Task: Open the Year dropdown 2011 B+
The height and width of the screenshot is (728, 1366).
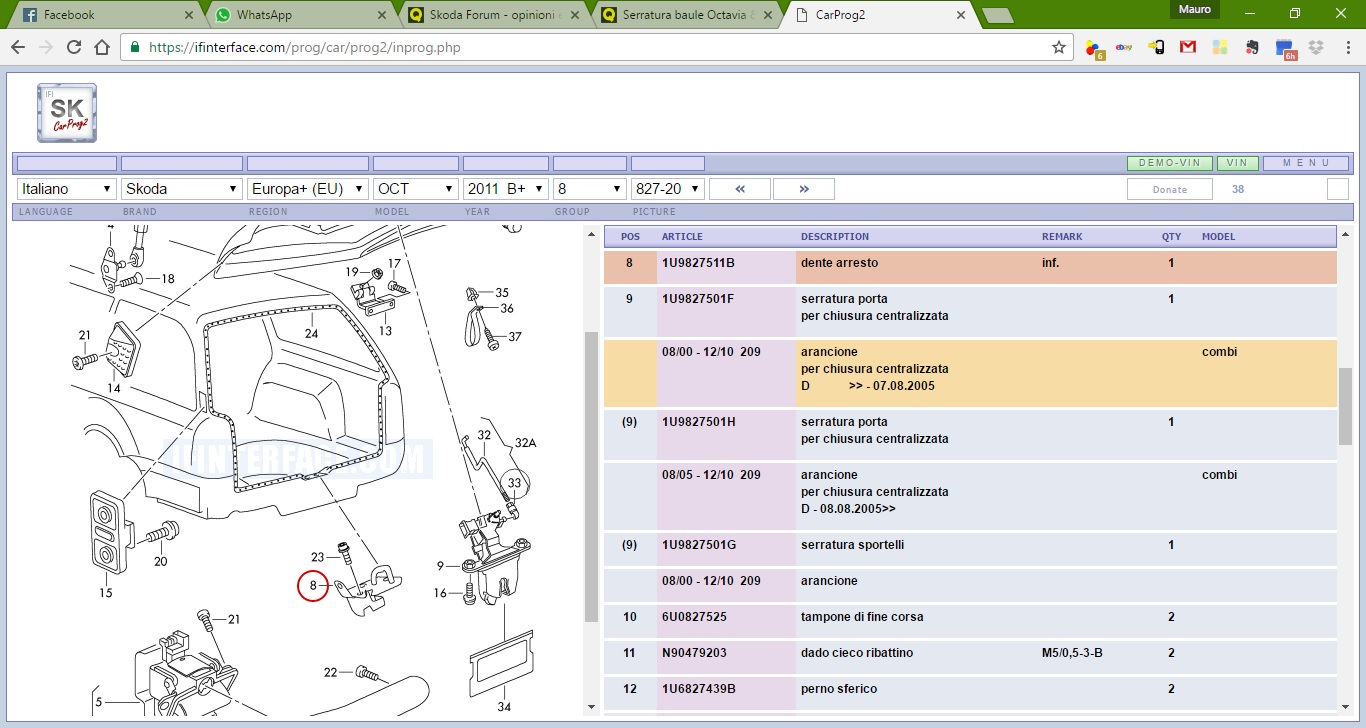Action: 506,189
